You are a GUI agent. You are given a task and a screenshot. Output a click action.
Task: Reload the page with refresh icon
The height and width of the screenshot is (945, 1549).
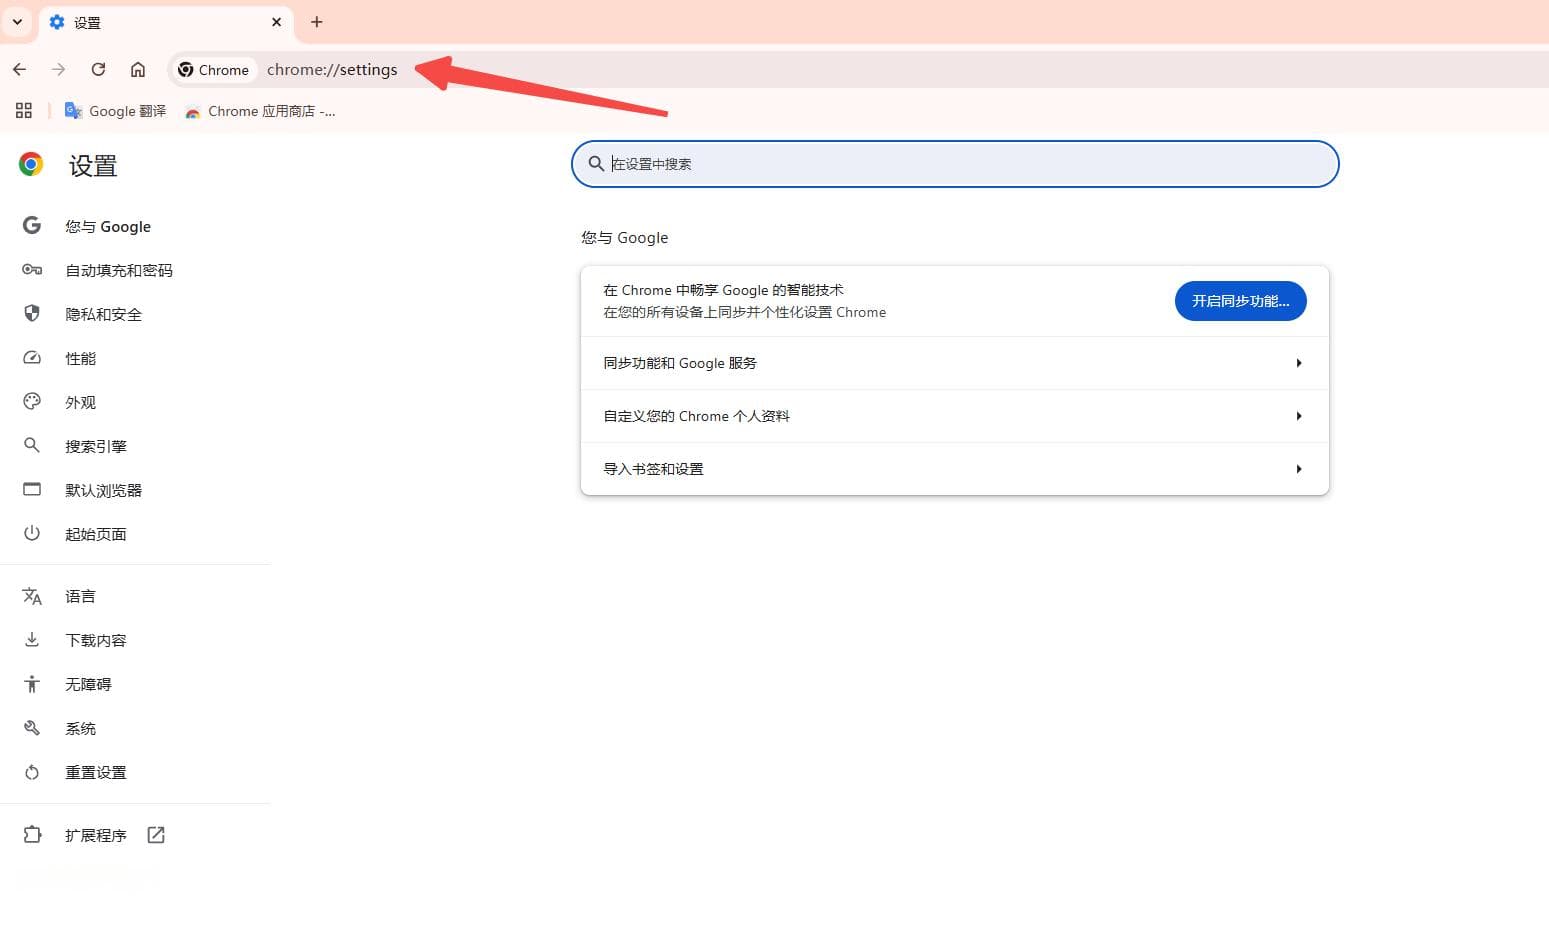tap(98, 69)
